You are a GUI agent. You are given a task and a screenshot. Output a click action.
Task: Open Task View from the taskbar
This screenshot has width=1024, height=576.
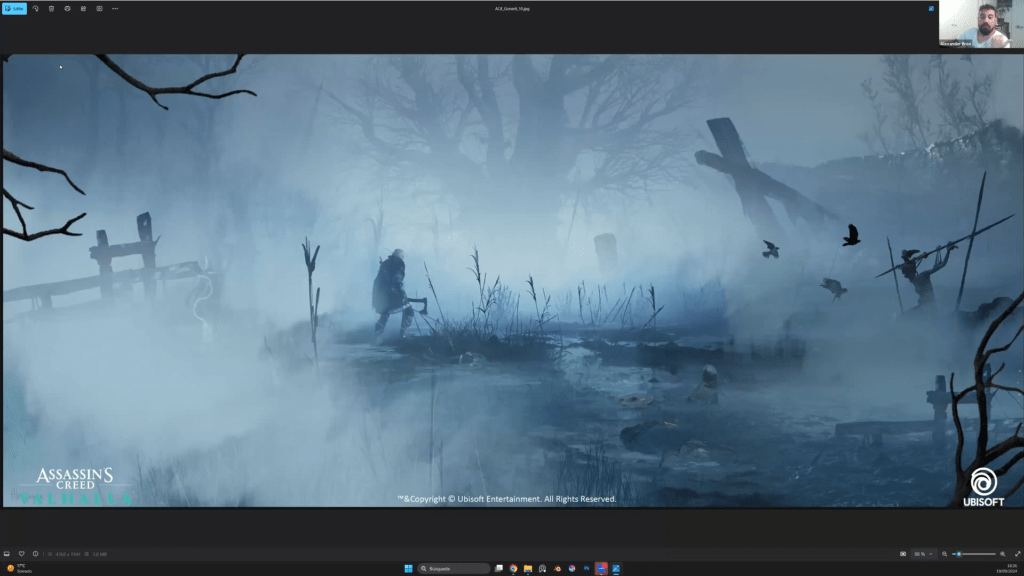click(499, 568)
